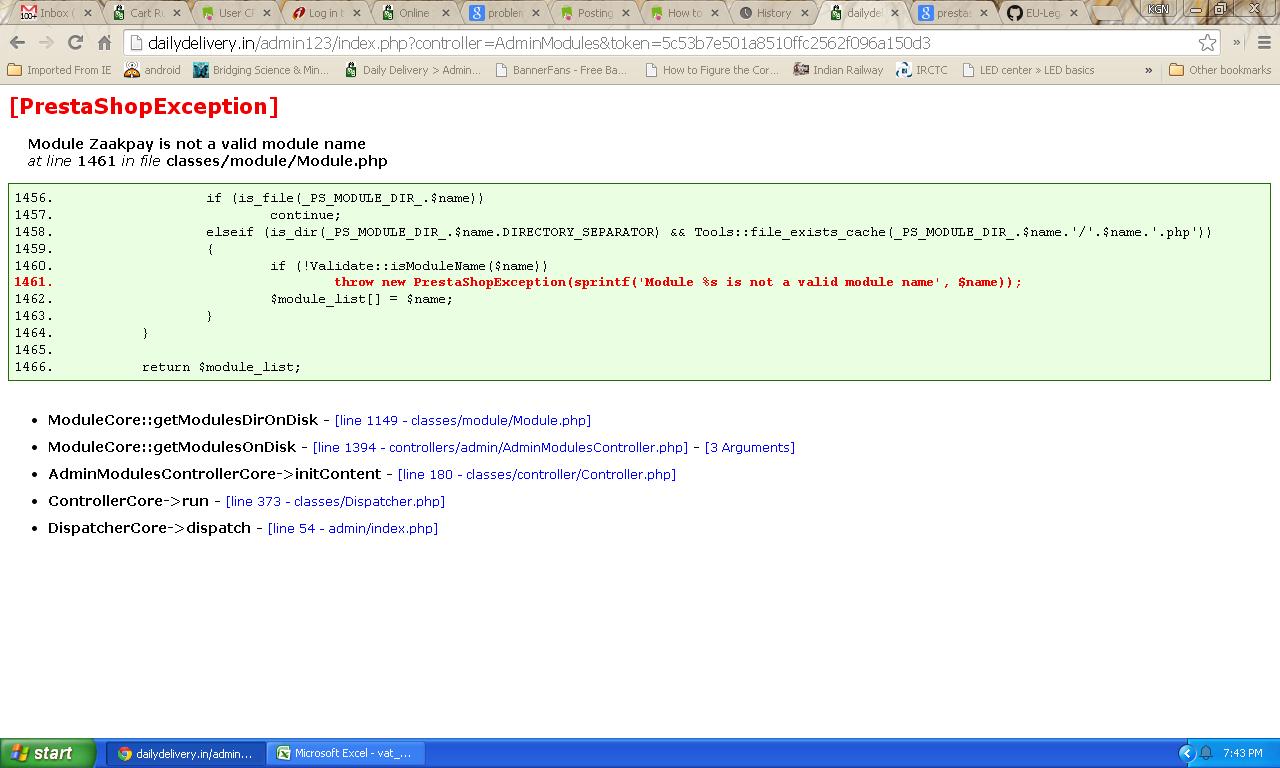This screenshot has height=768, width=1280.
Task: Expand hidden system tray icons
Action: 1186,753
